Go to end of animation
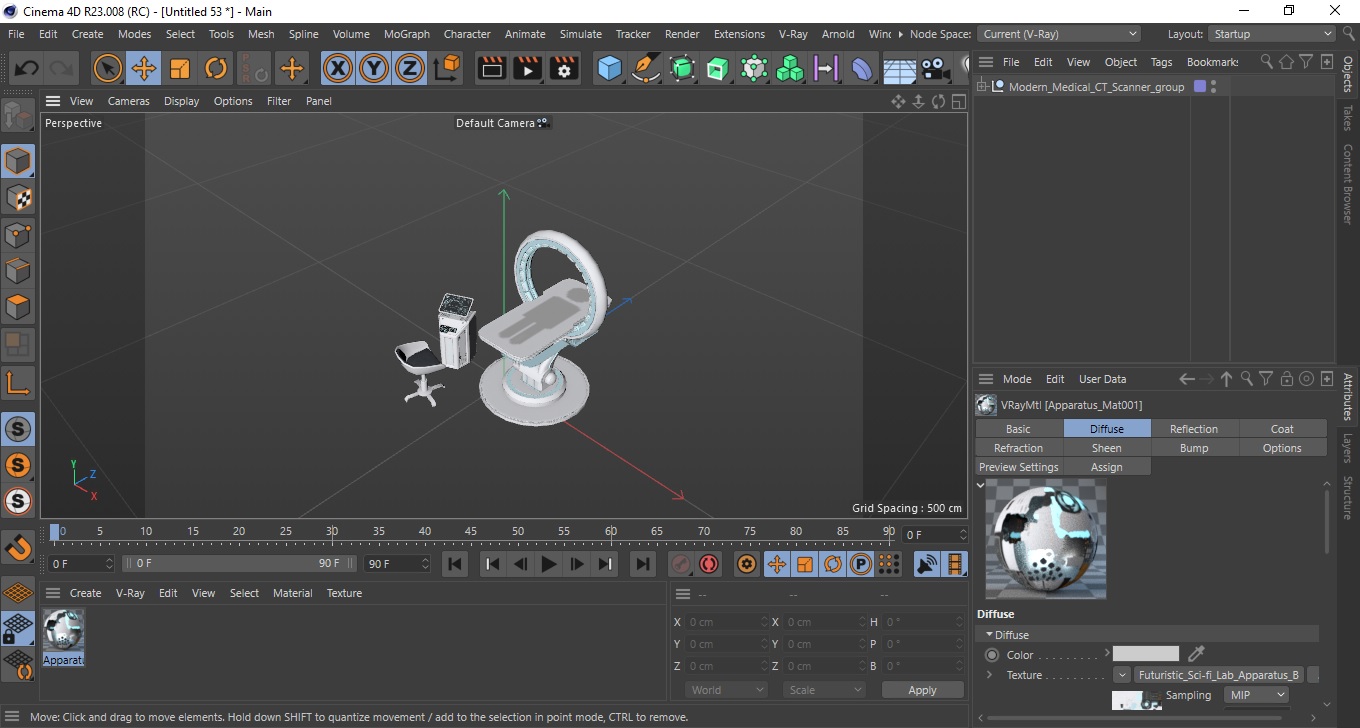The height and width of the screenshot is (728, 1360). 643,564
